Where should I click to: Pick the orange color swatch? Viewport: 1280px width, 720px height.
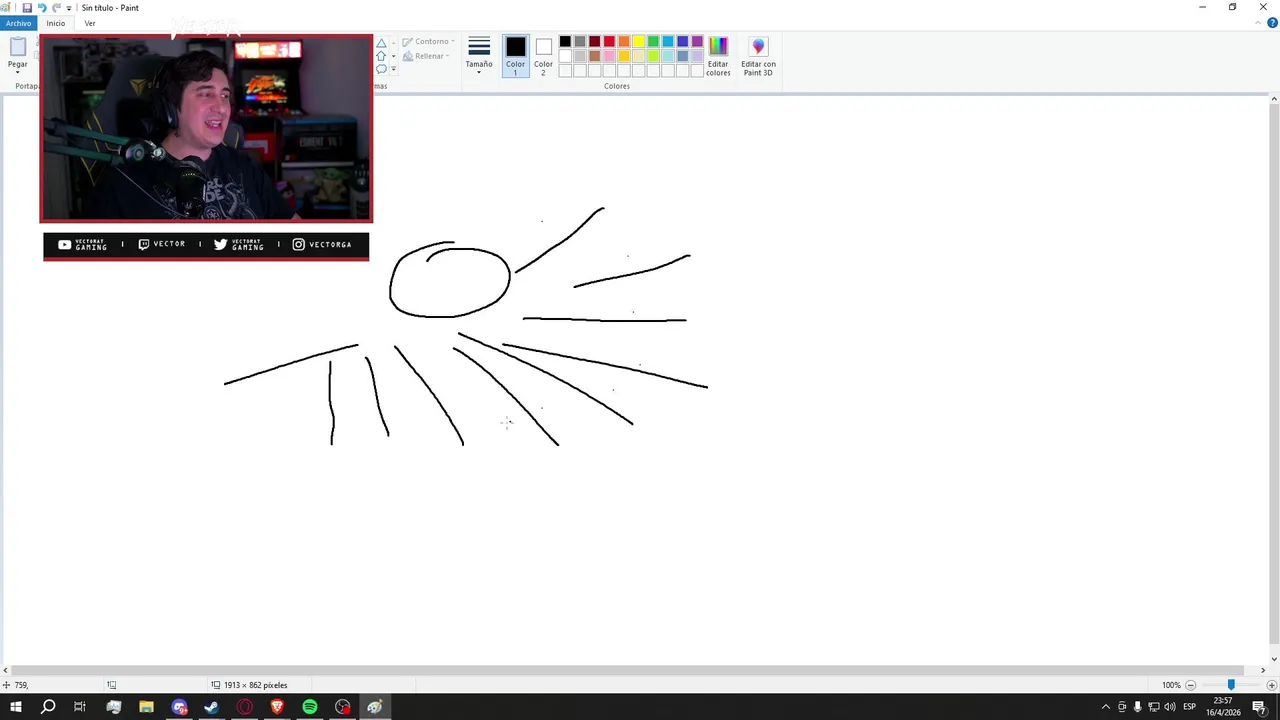(x=624, y=42)
